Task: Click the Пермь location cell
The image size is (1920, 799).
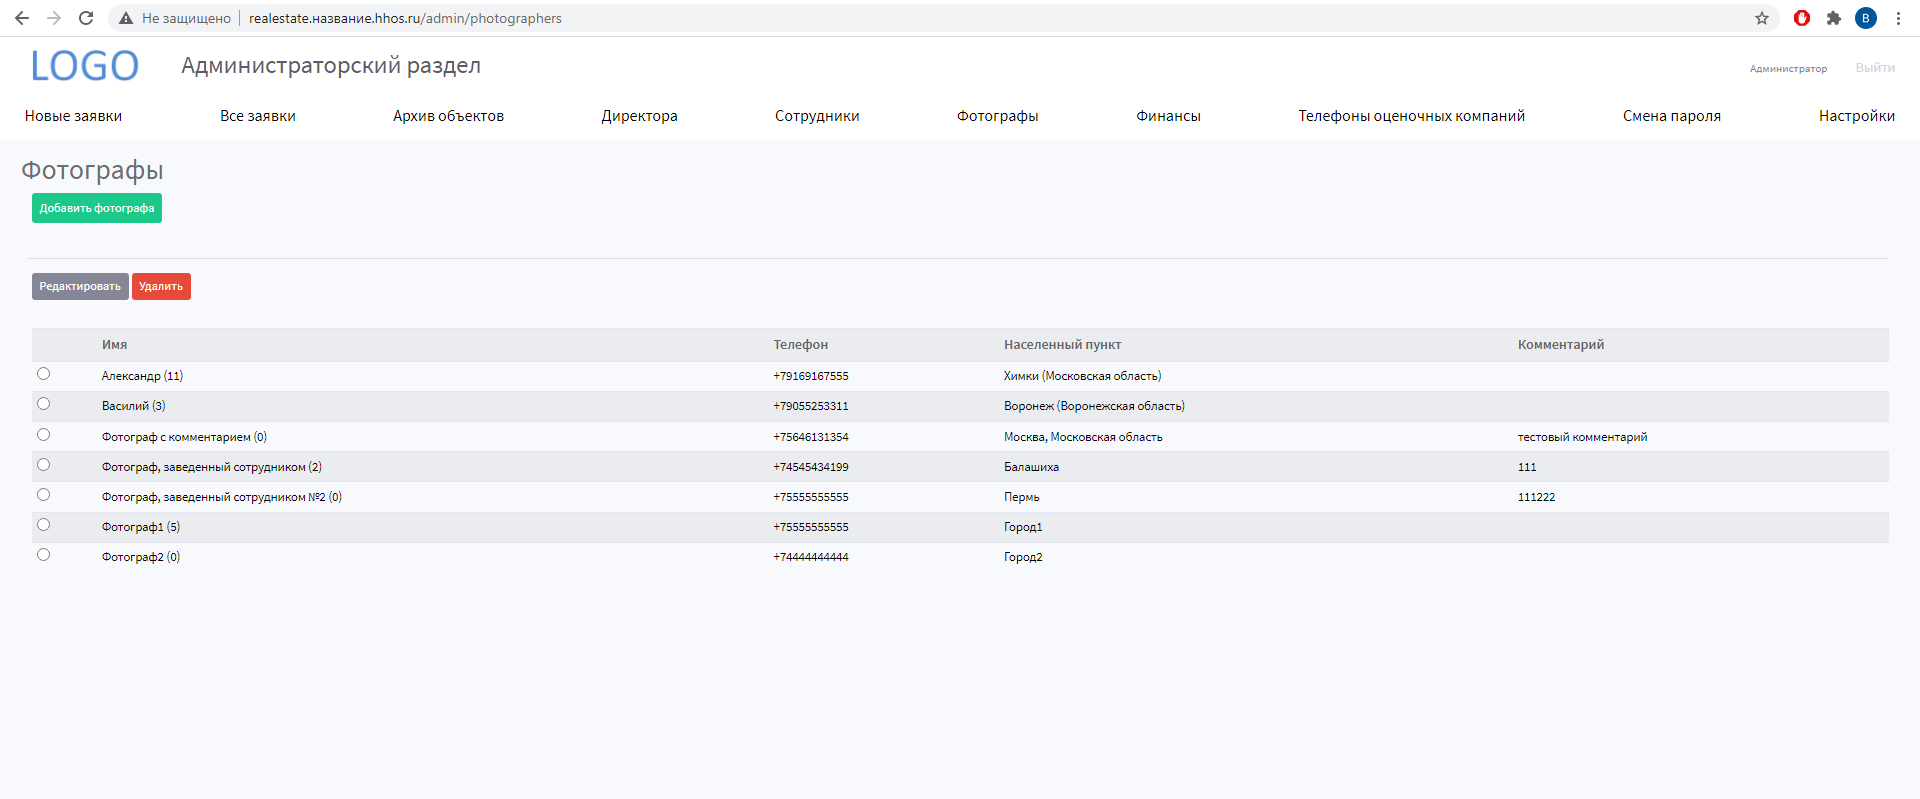Action: 1021,497
